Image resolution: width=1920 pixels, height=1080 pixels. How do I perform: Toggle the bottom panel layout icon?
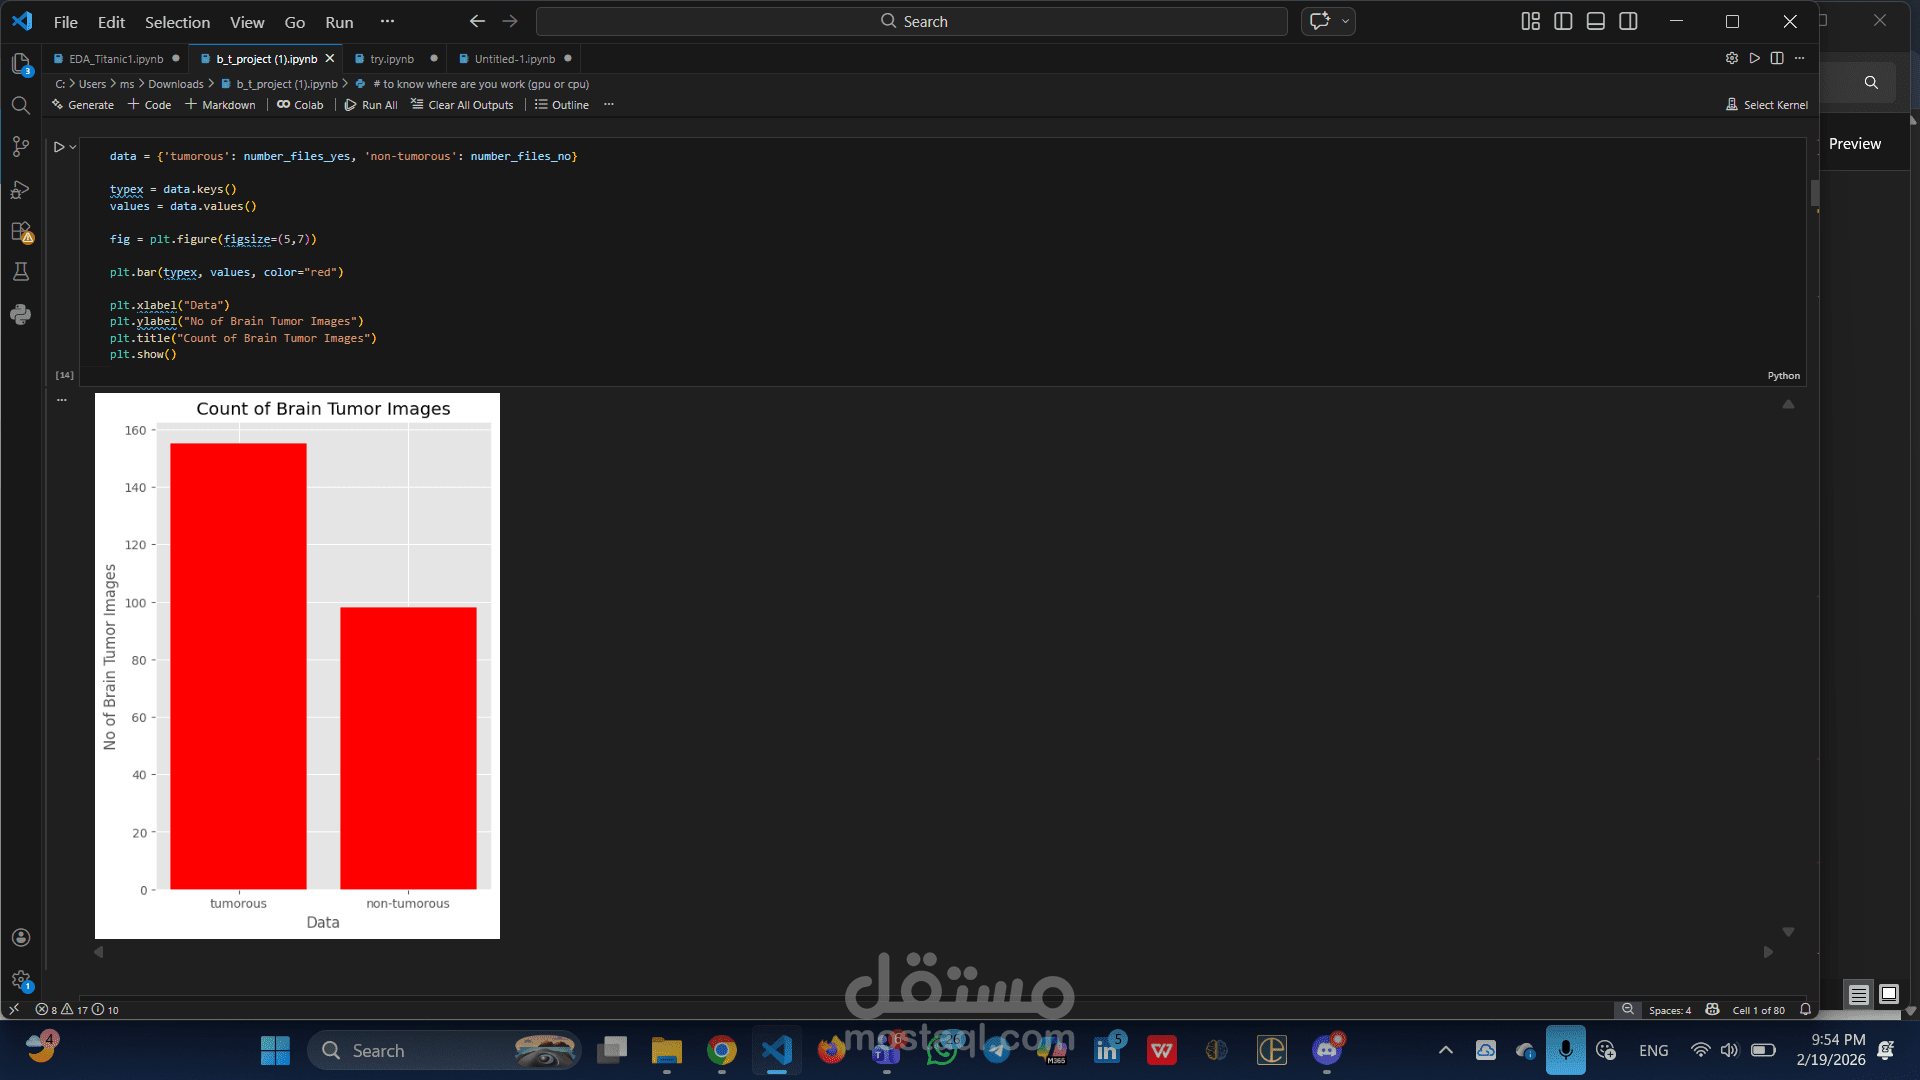[x=1596, y=21]
